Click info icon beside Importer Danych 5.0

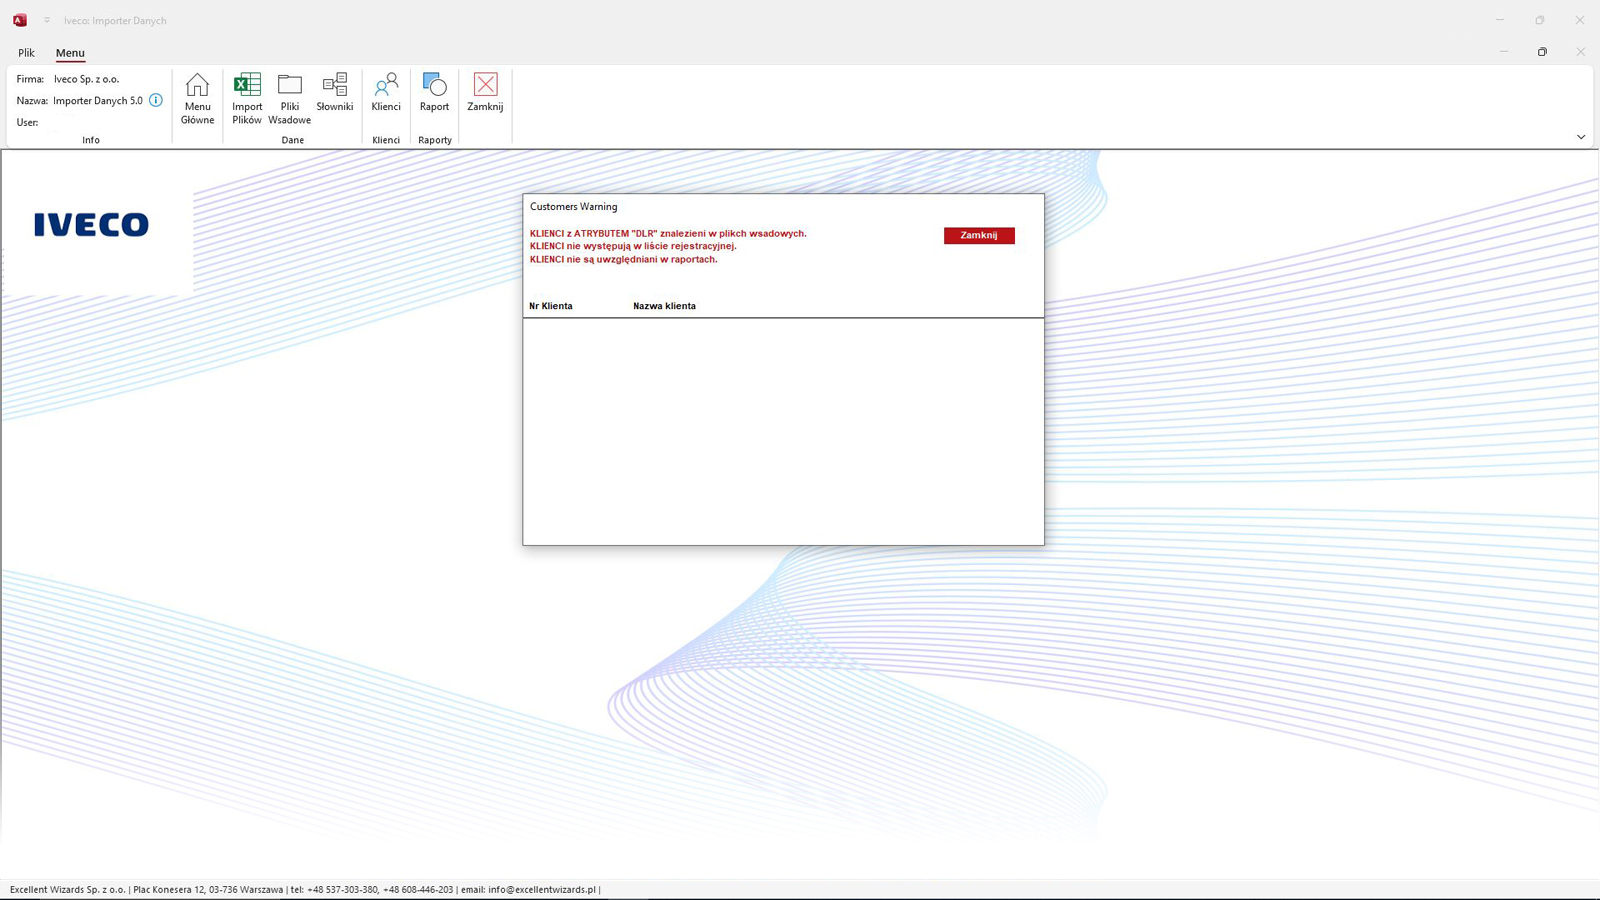[x=156, y=100]
